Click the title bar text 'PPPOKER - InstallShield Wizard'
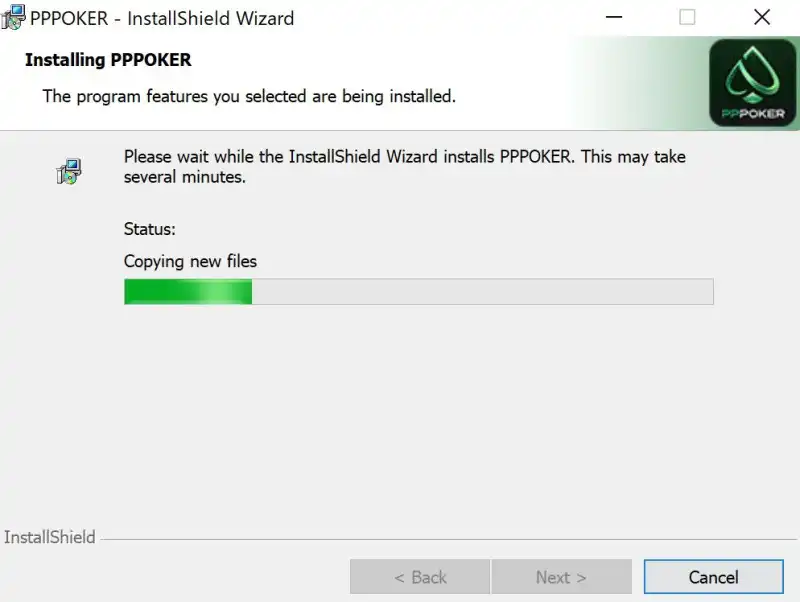 coord(162,18)
